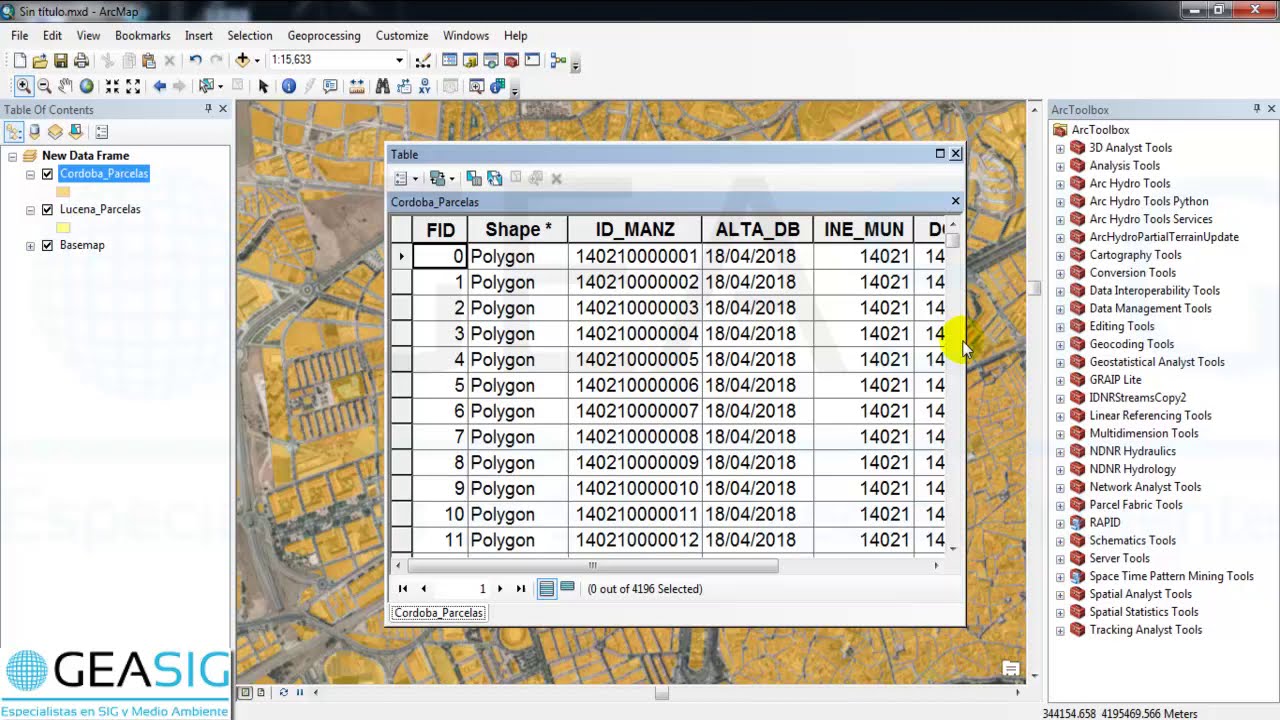Image resolution: width=1280 pixels, height=720 pixels.
Task: Select the Cordoba_Parcelas table tab
Action: [439, 613]
